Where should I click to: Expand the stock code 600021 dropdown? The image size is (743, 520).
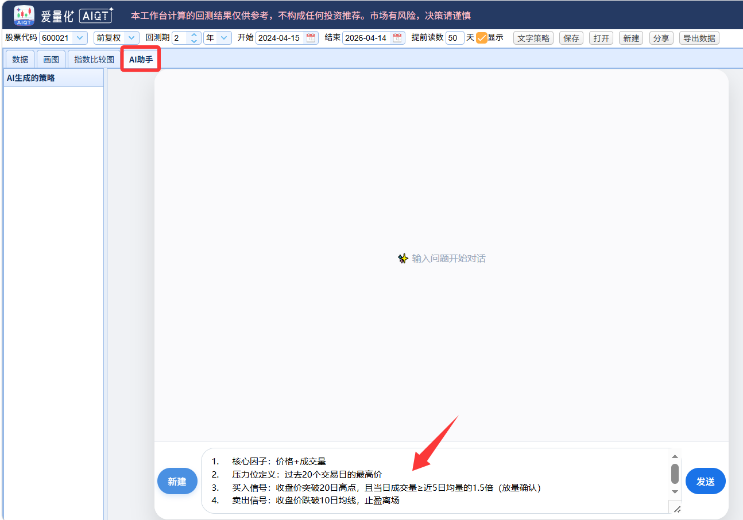pyautogui.click(x=80, y=38)
